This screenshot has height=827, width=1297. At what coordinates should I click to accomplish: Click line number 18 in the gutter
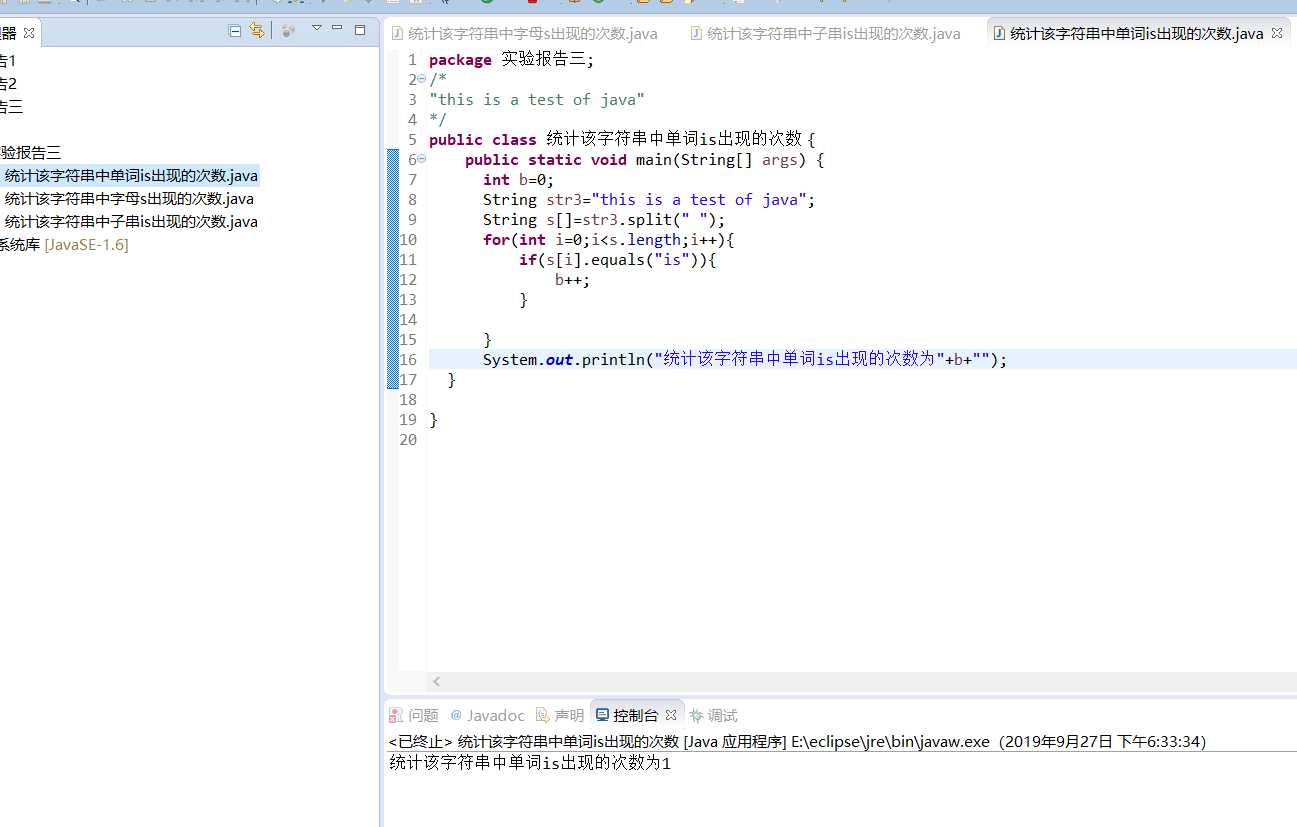(x=408, y=400)
